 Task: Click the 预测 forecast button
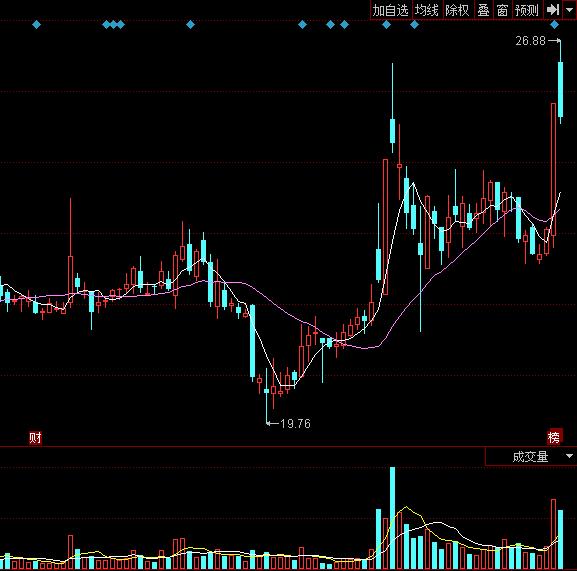[527, 10]
